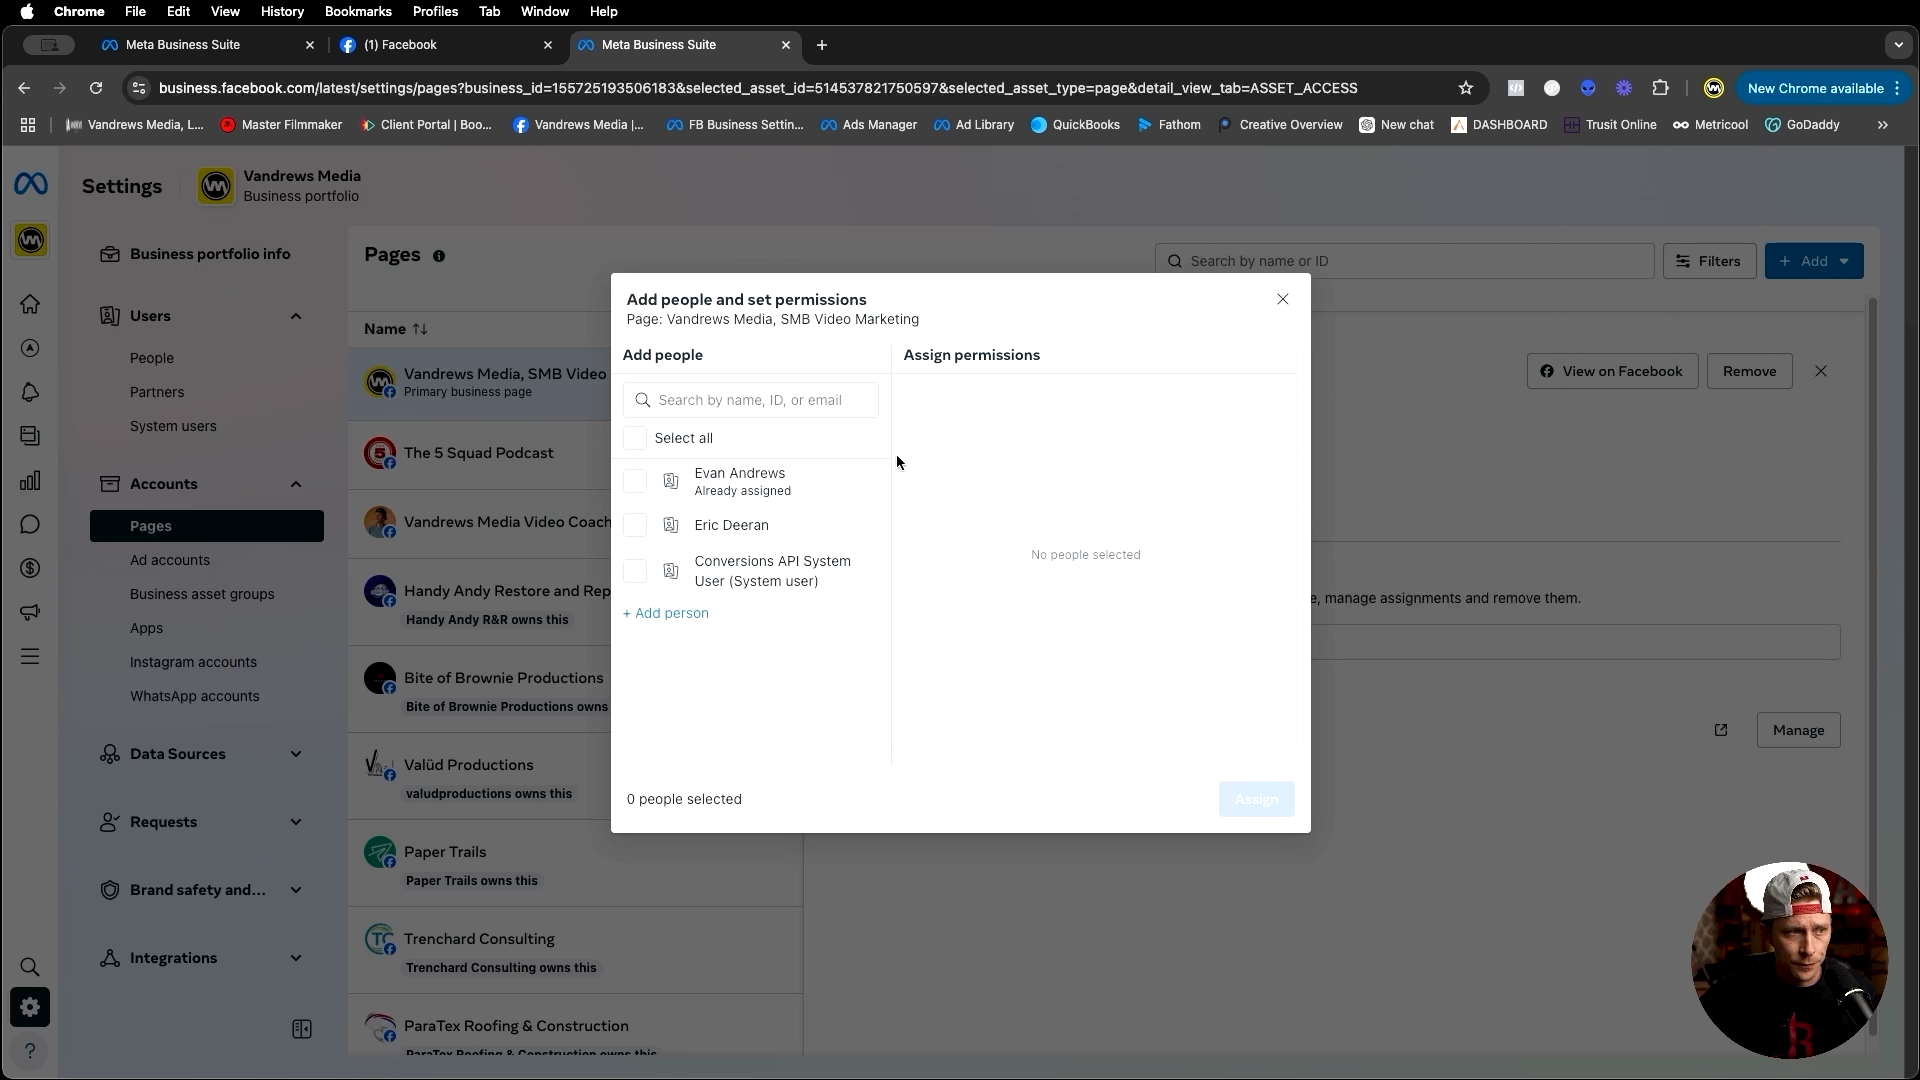Switch to the (1) Facebook tab

pyautogui.click(x=445, y=45)
